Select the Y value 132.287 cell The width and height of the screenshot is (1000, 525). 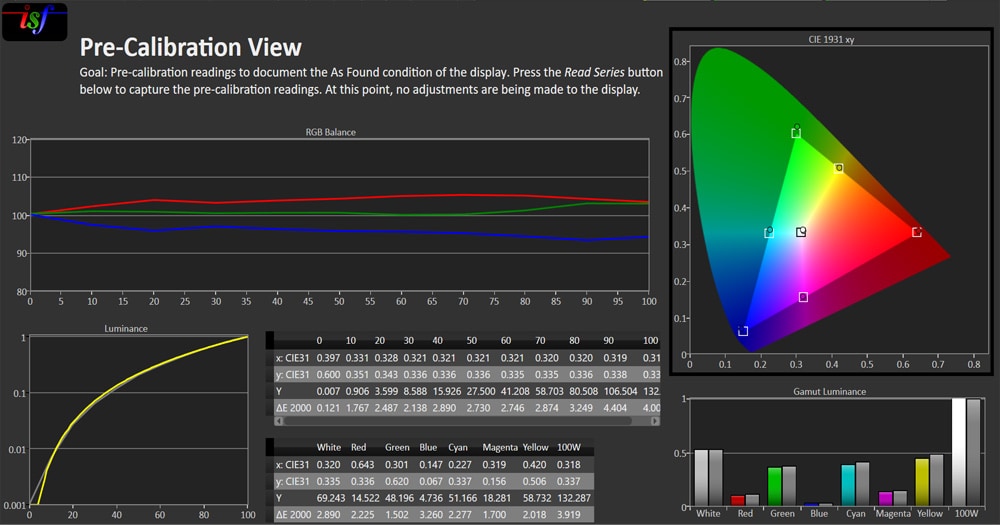point(574,498)
